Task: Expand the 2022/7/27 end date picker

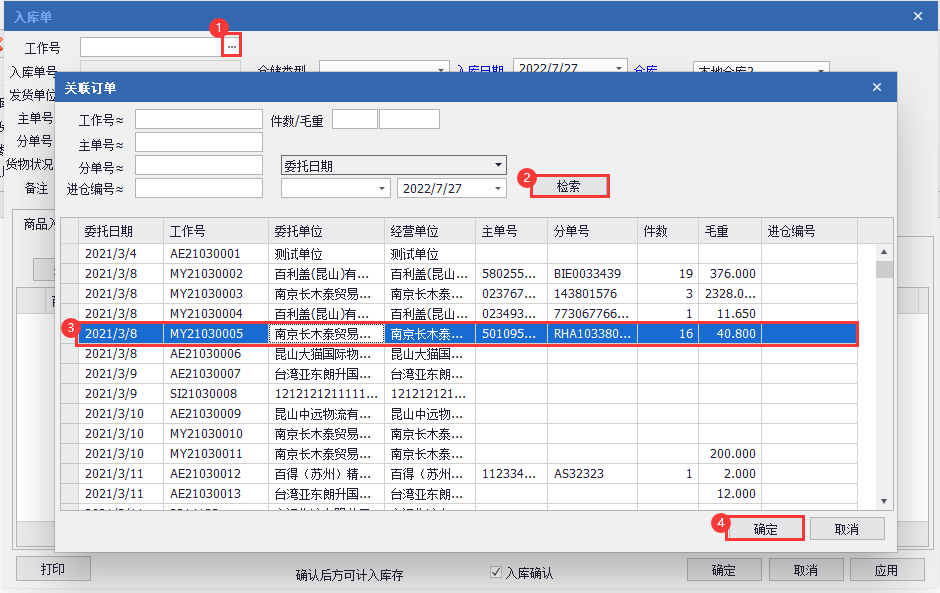Action: click(499, 188)
